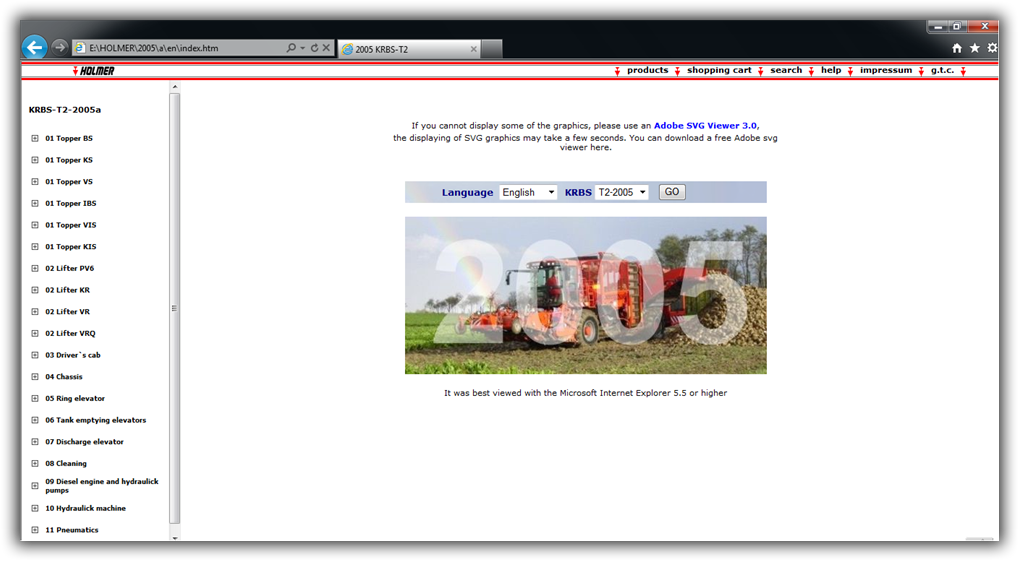
Task: Expand the 01 Topper KIS node
Action: click(35, 247)
